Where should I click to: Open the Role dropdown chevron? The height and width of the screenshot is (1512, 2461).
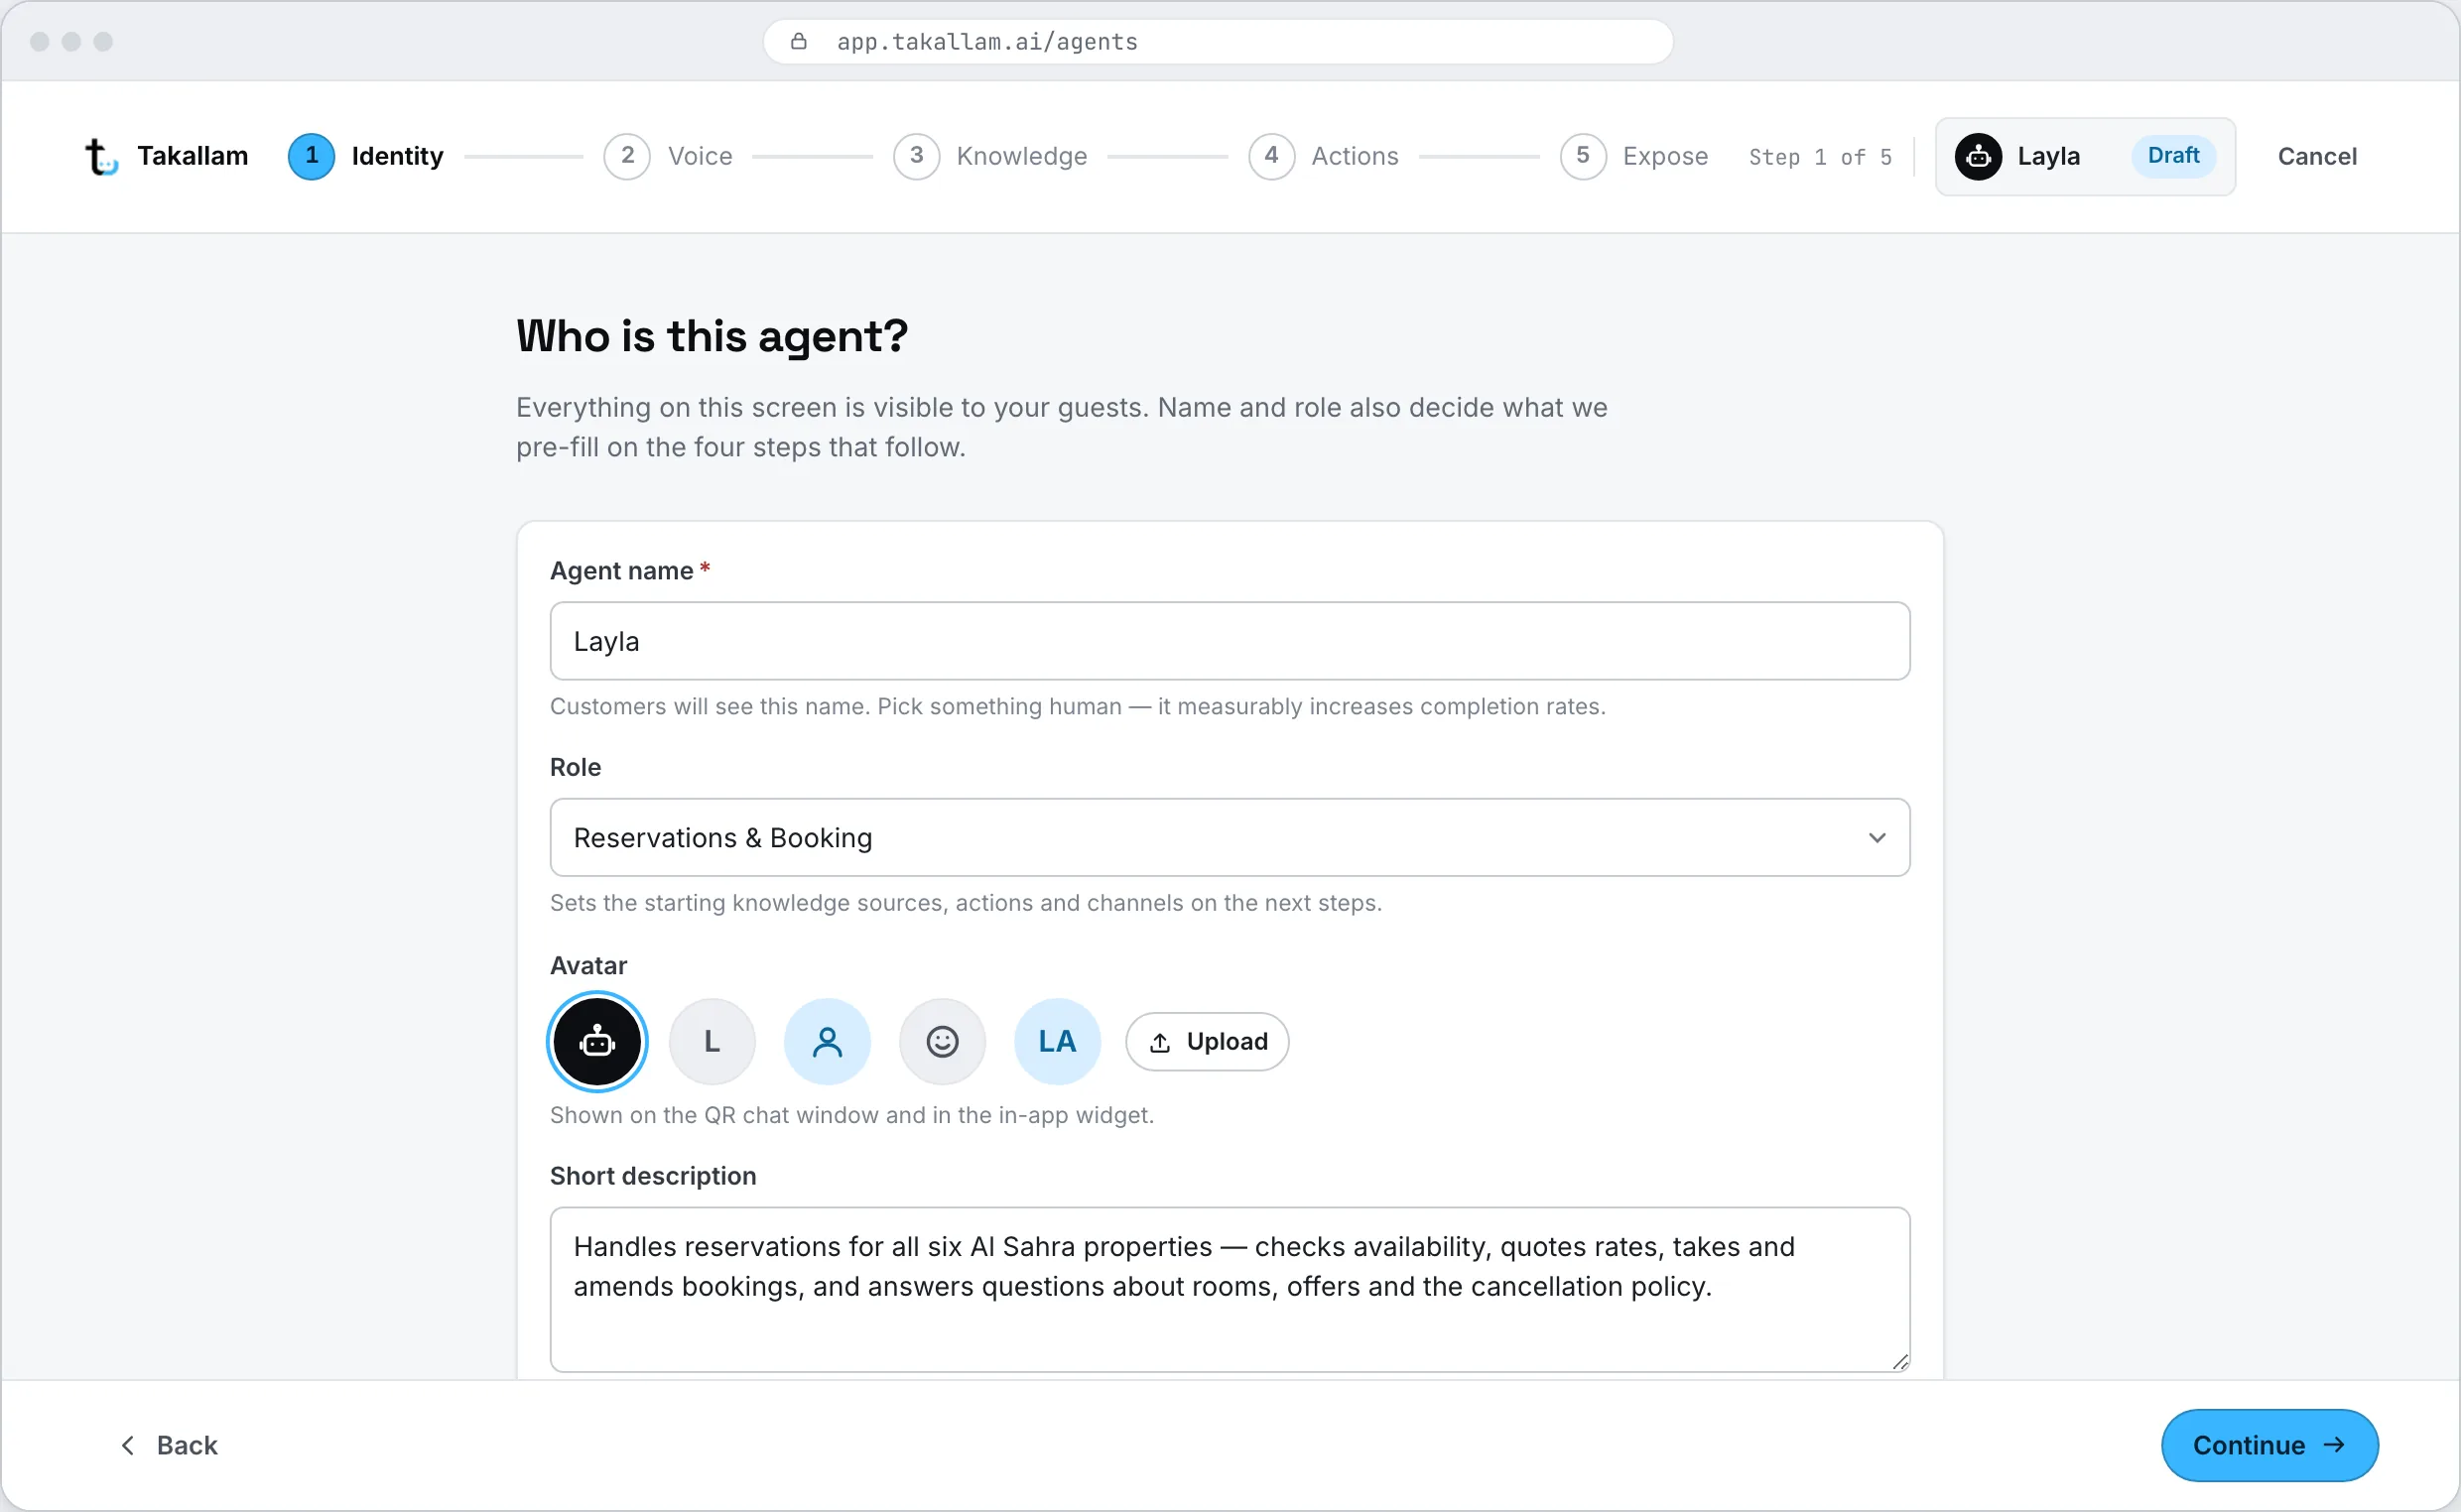(x=1877, y=838)
